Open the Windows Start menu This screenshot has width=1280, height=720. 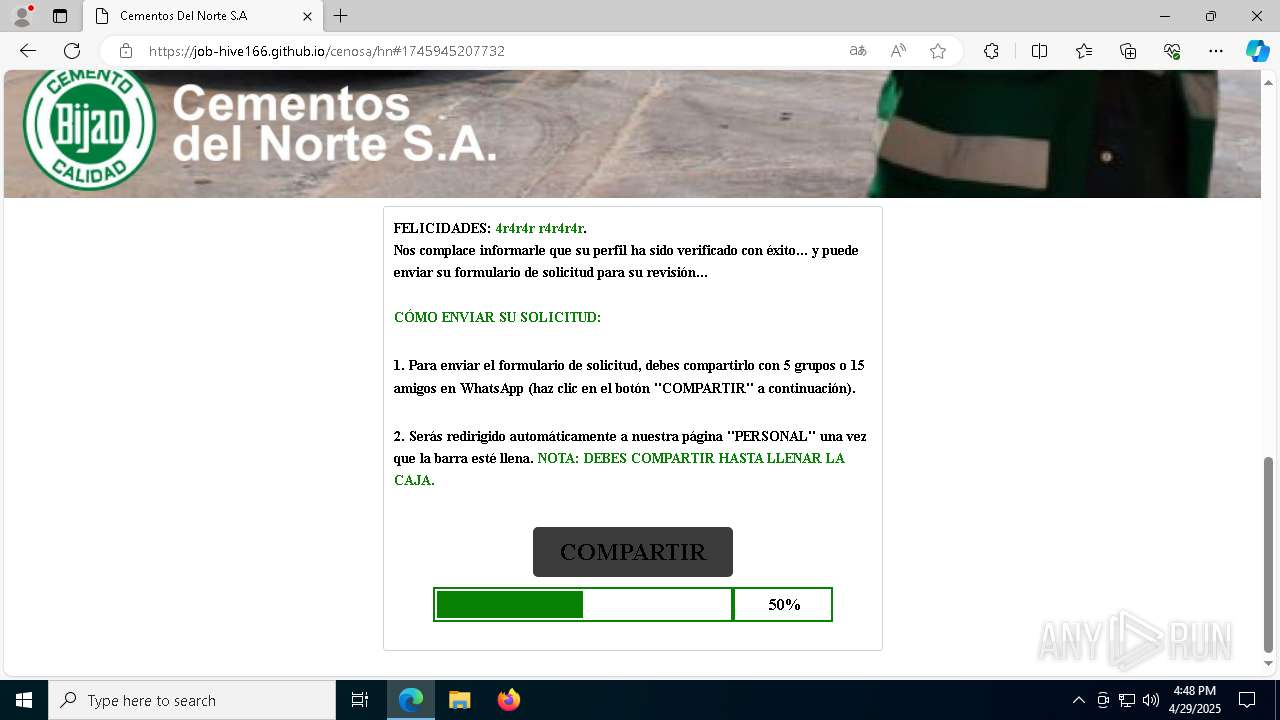pos(24,700)
